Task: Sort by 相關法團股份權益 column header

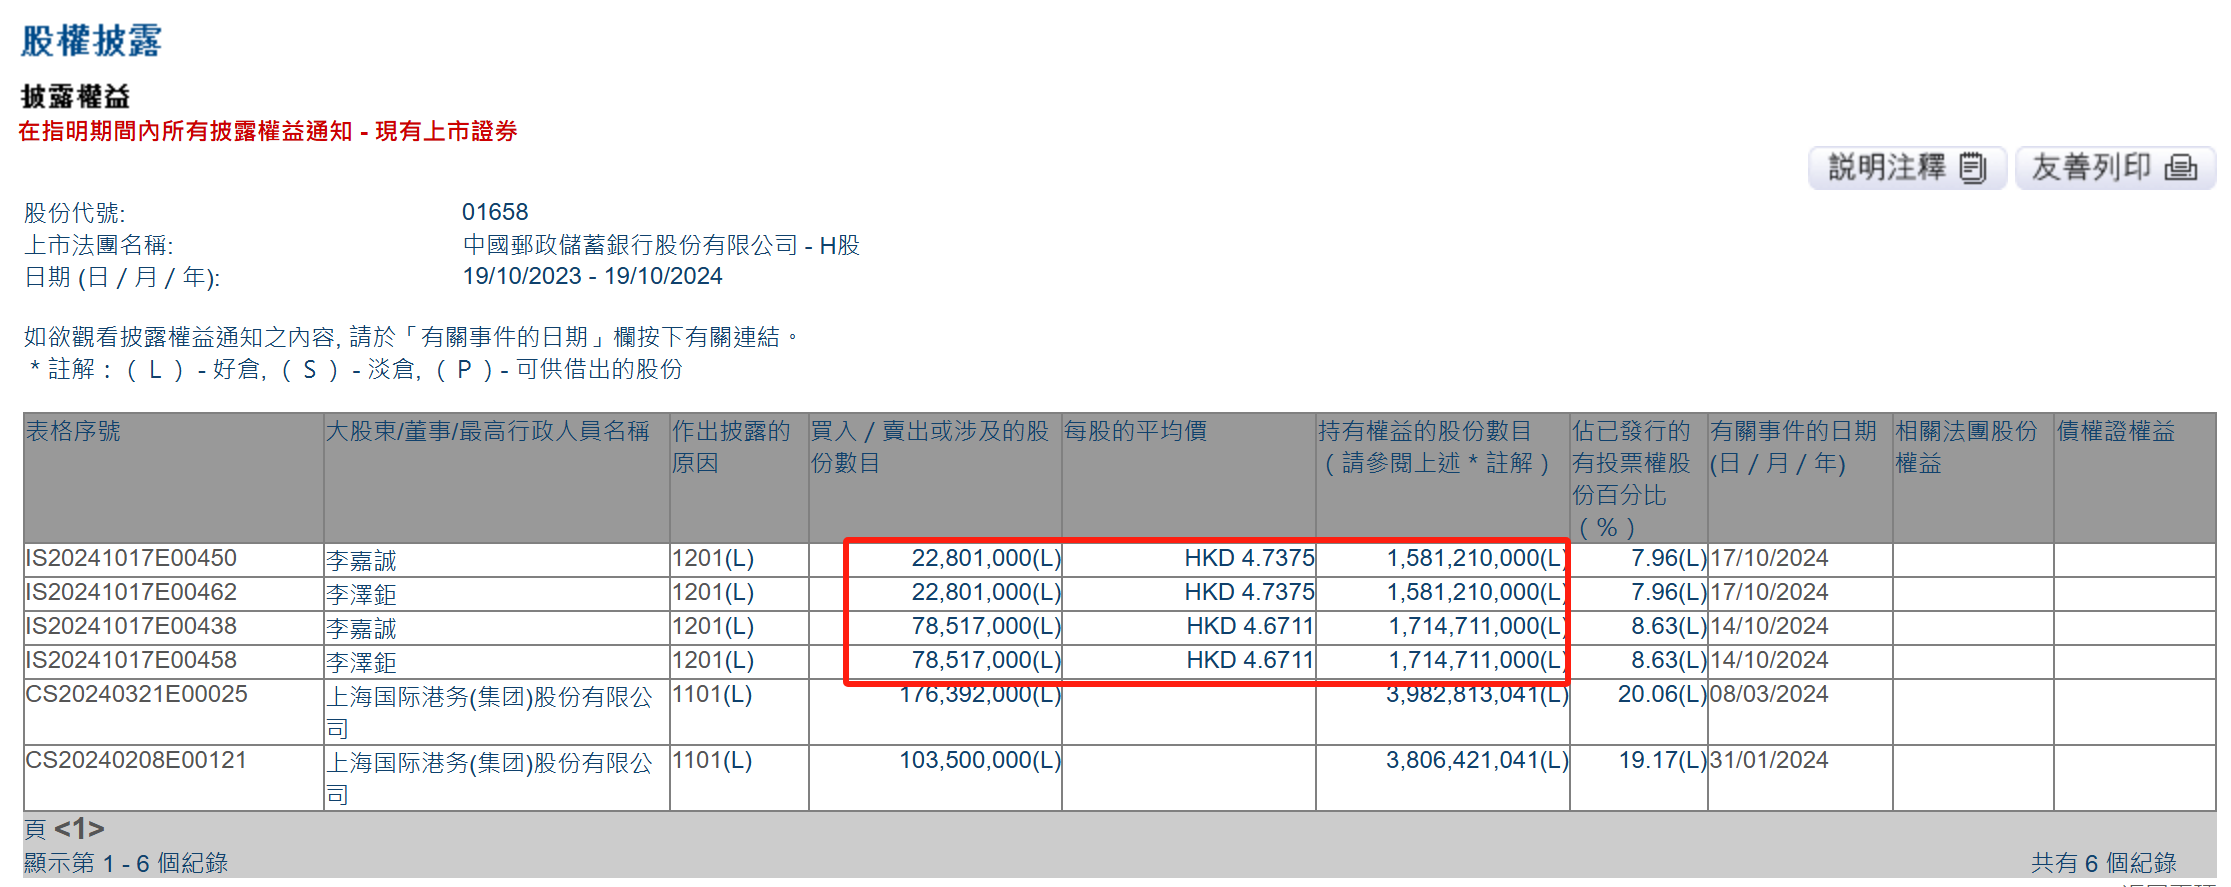Action: tap(1966, 447)
